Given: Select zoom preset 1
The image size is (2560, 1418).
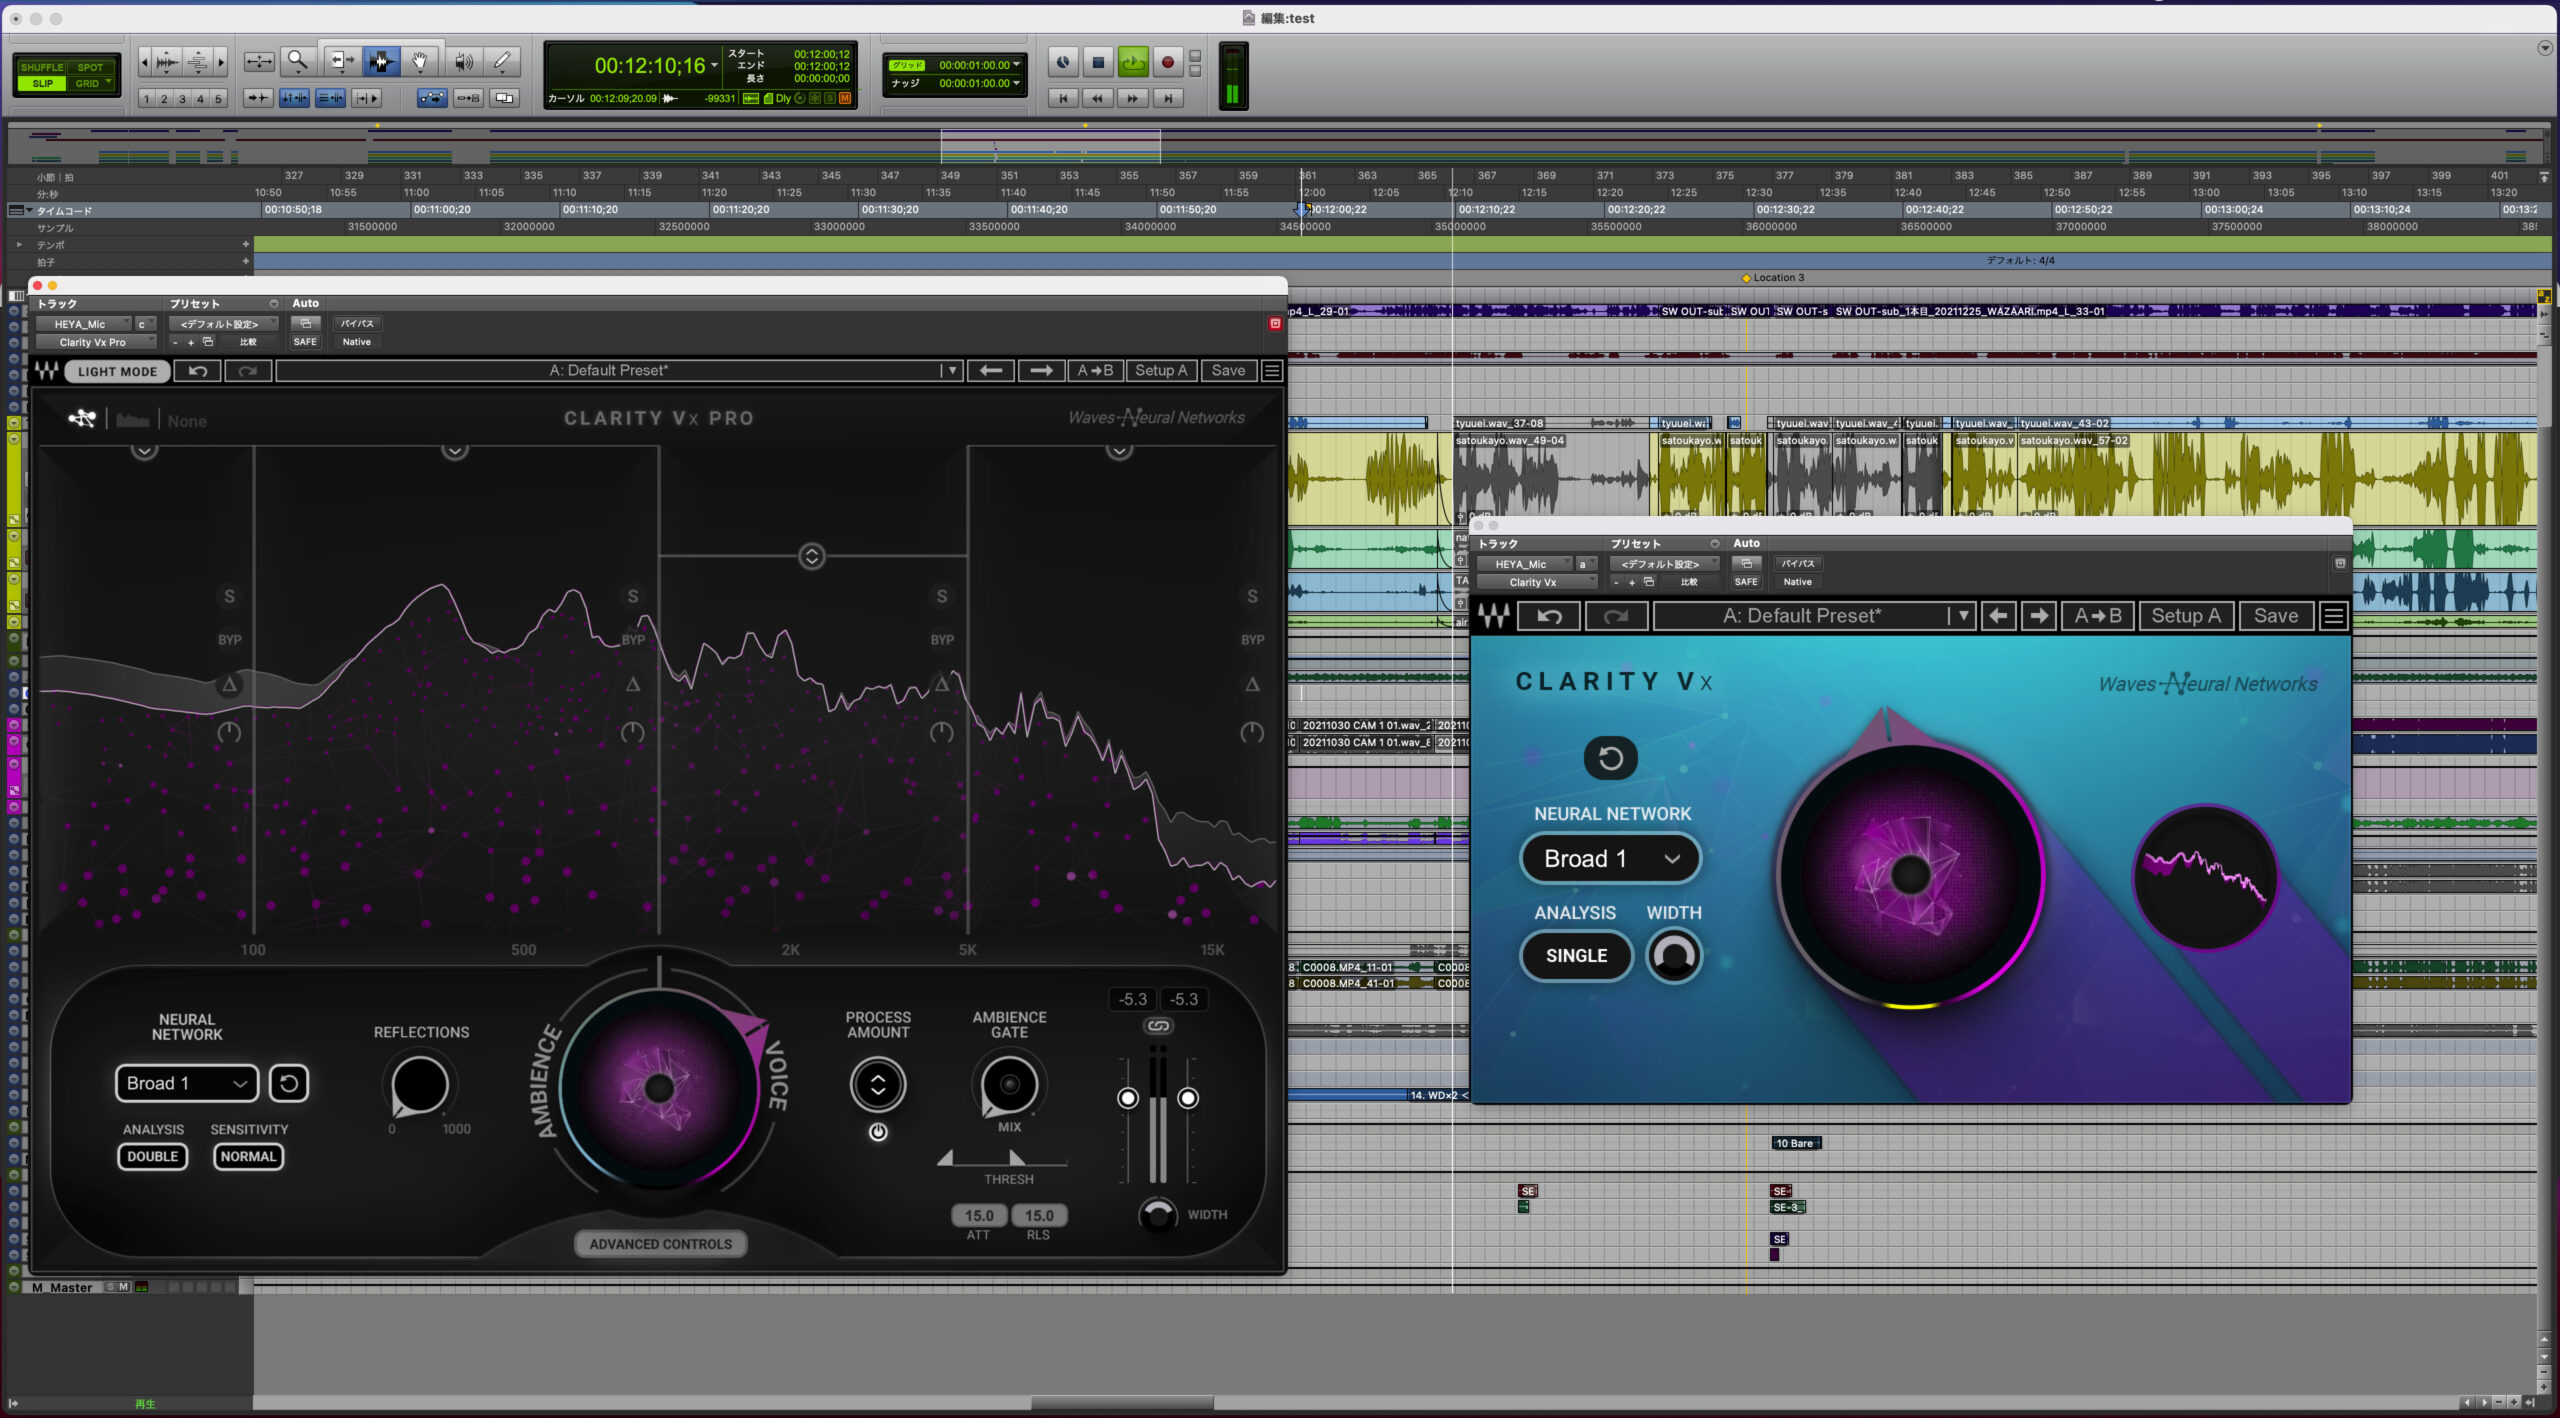Looking at the screenshot, I should tap(147, 99).
